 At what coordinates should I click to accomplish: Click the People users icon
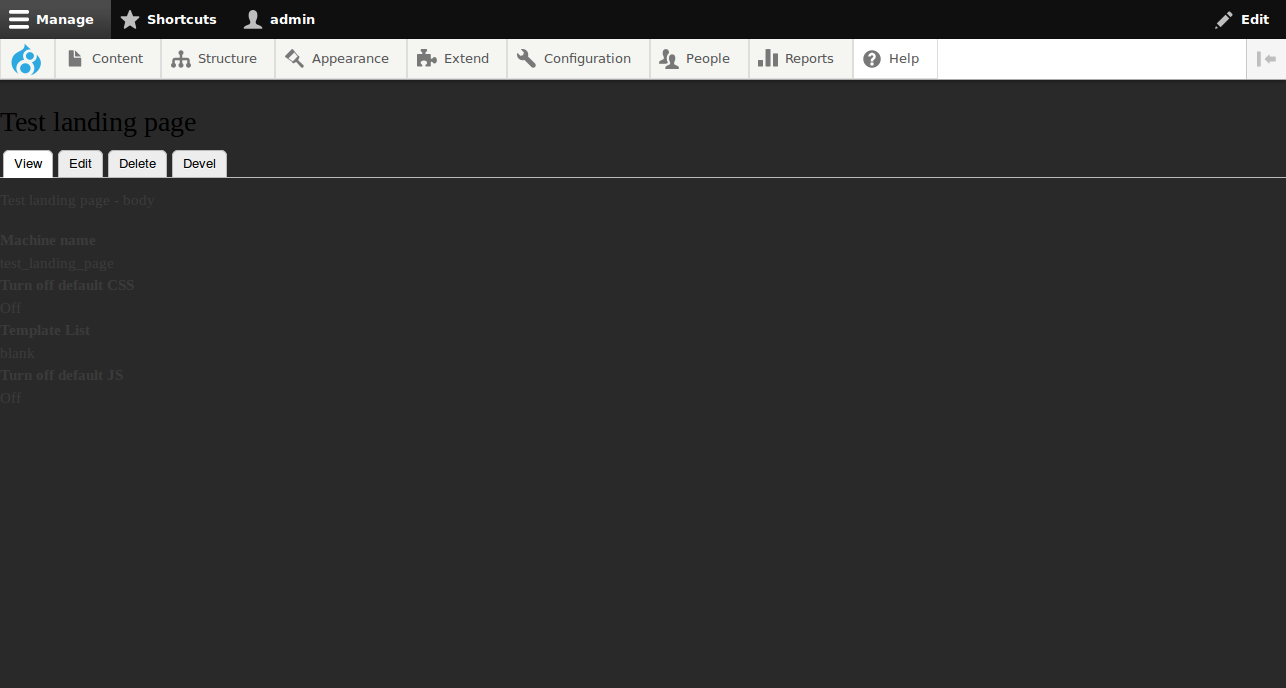(665, 58)
